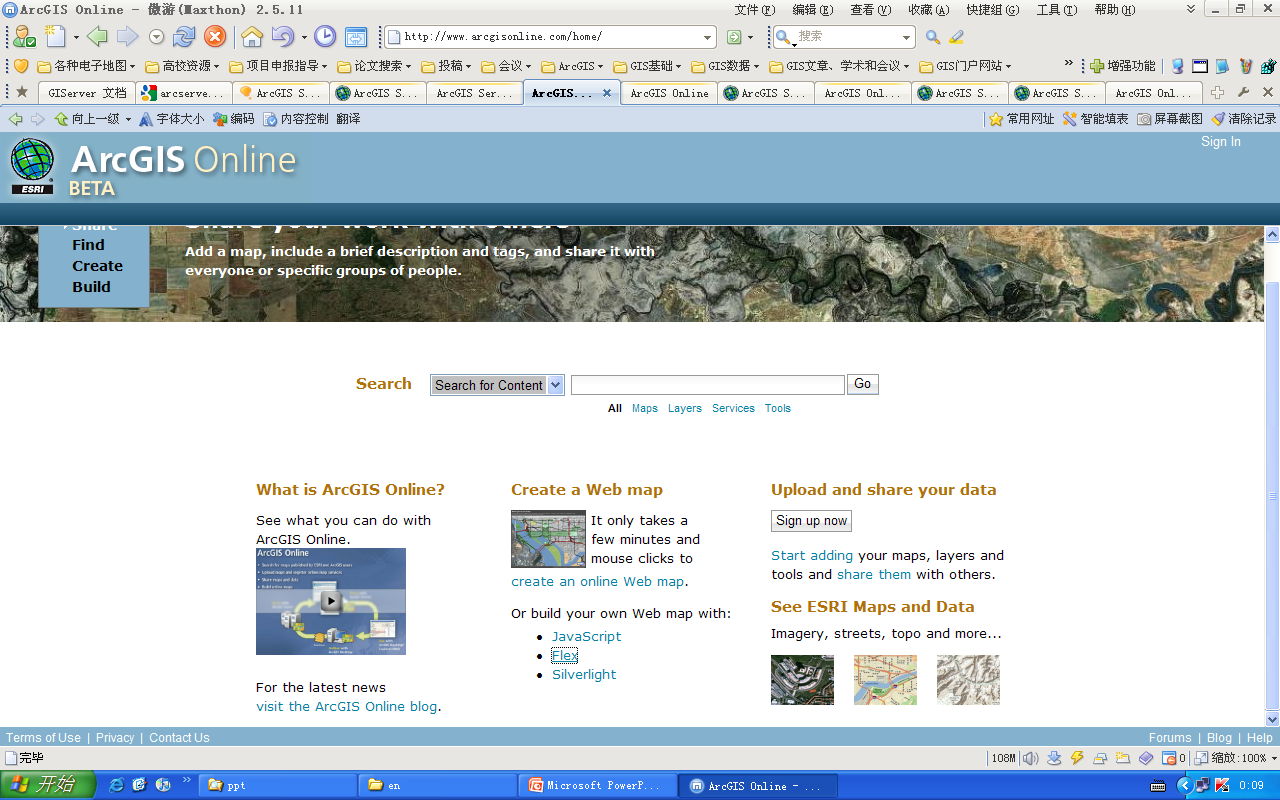
Task: Click the 编码 encoding tool
Action: pyautogui.click(x=234, y=118)
